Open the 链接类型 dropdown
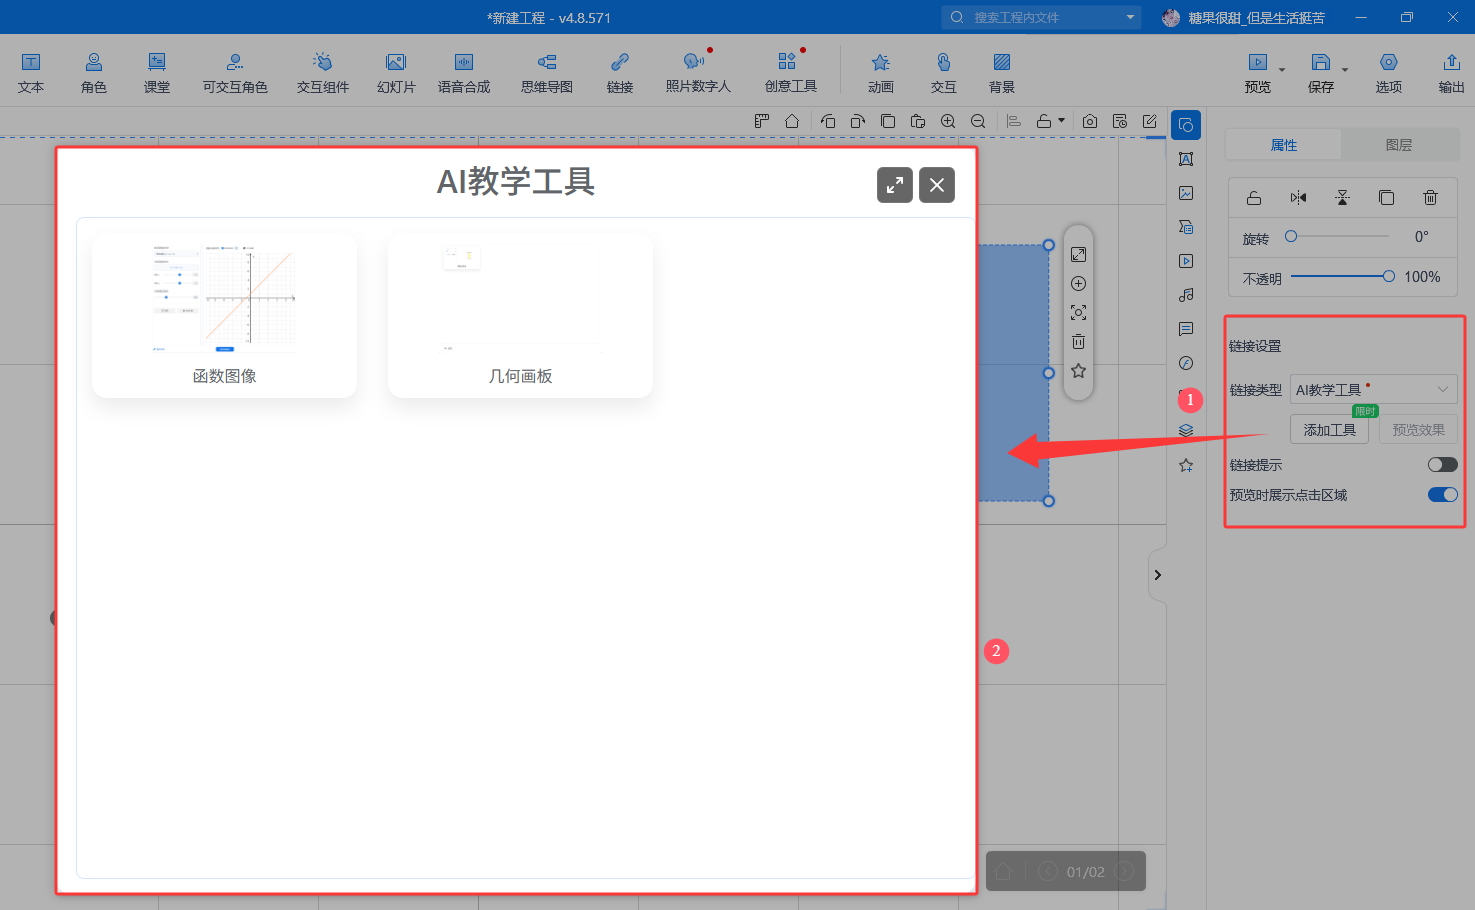The width and height of the screenshot is (1475, 910). [1373, 389]
